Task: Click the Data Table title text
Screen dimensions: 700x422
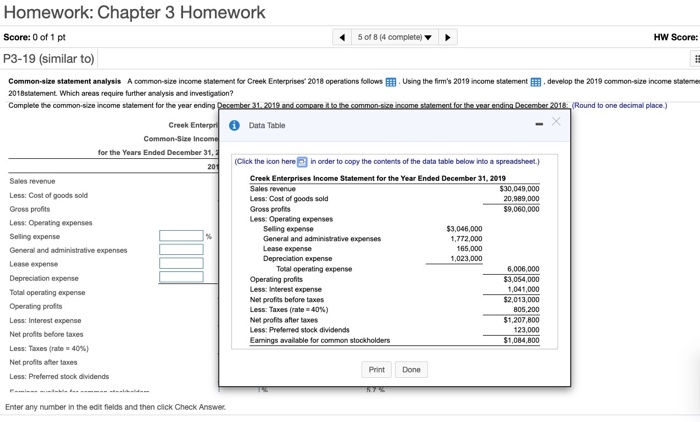Action: 267,125
